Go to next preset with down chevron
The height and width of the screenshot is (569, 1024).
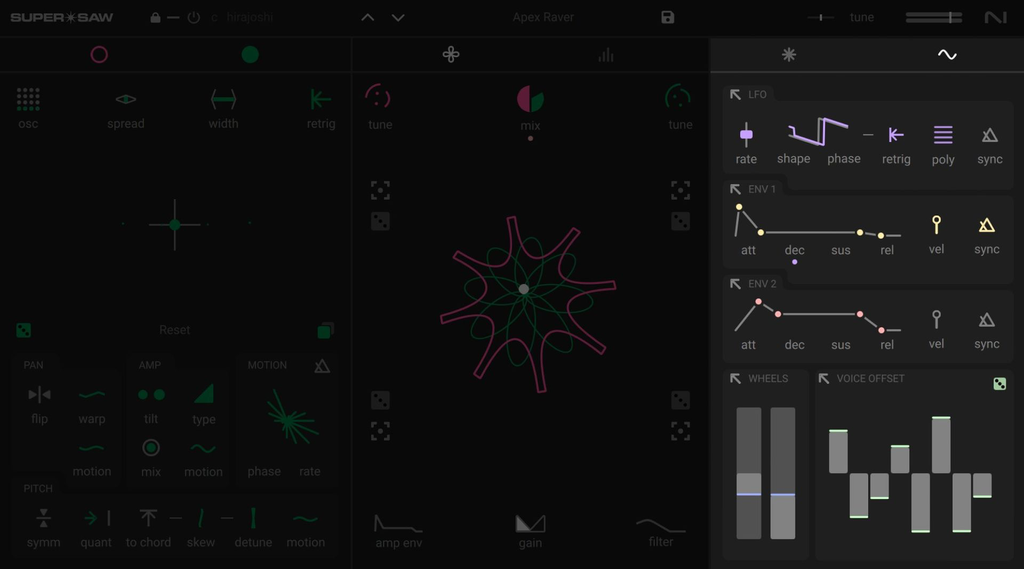398,18
